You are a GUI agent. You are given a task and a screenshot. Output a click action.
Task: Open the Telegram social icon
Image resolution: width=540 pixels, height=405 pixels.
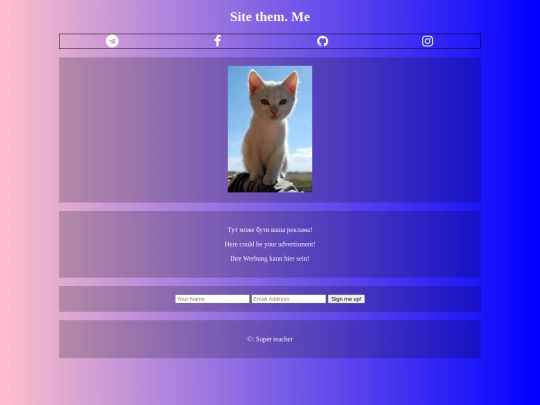tap(112, 41)
